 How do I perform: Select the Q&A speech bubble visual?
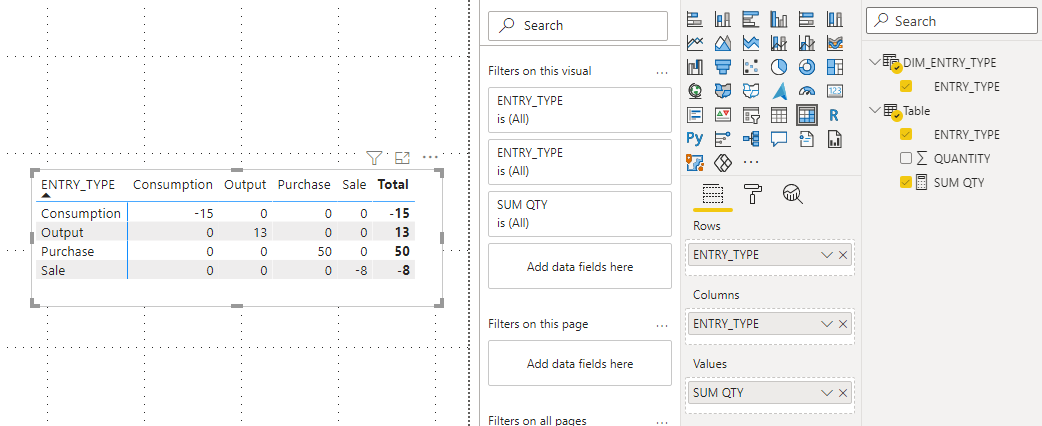pos(779,138)
